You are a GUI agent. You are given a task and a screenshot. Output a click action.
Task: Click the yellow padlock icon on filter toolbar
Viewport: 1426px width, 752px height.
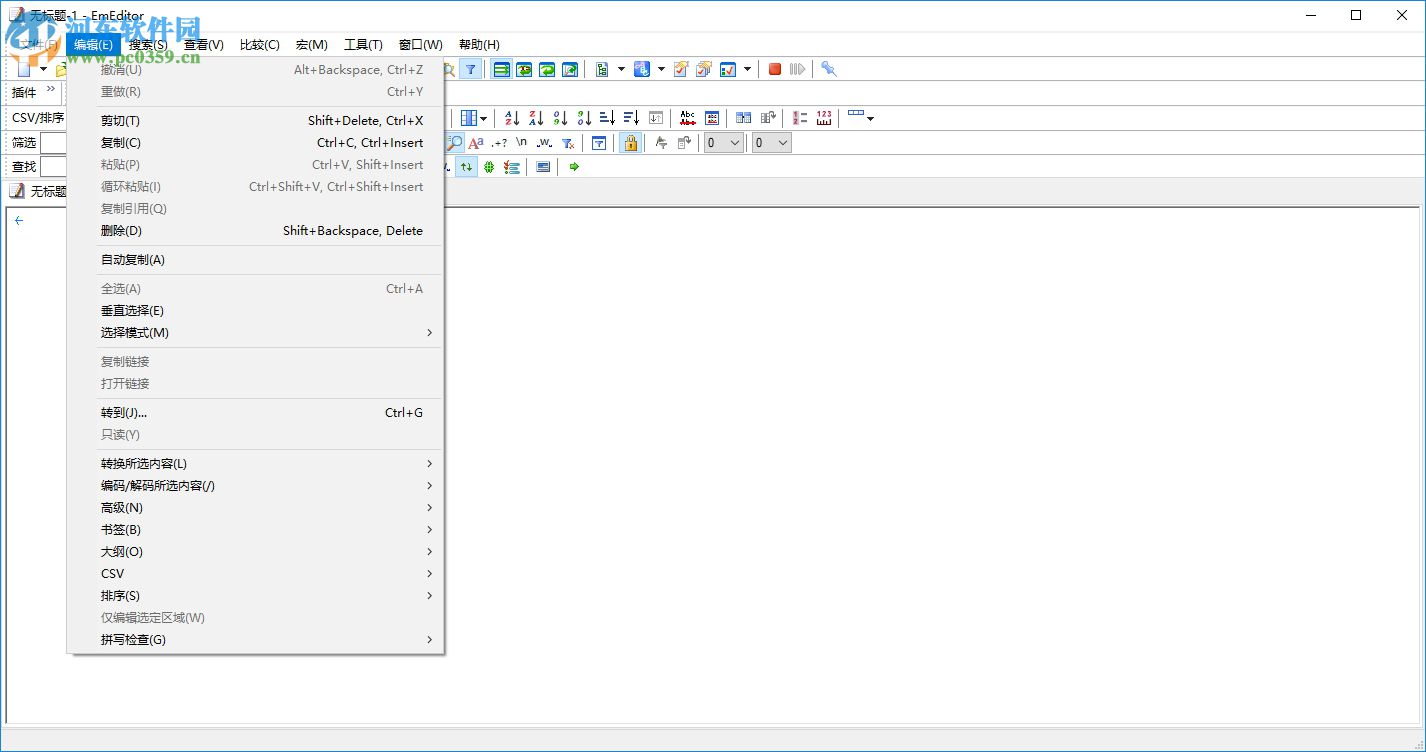(632, 142)
